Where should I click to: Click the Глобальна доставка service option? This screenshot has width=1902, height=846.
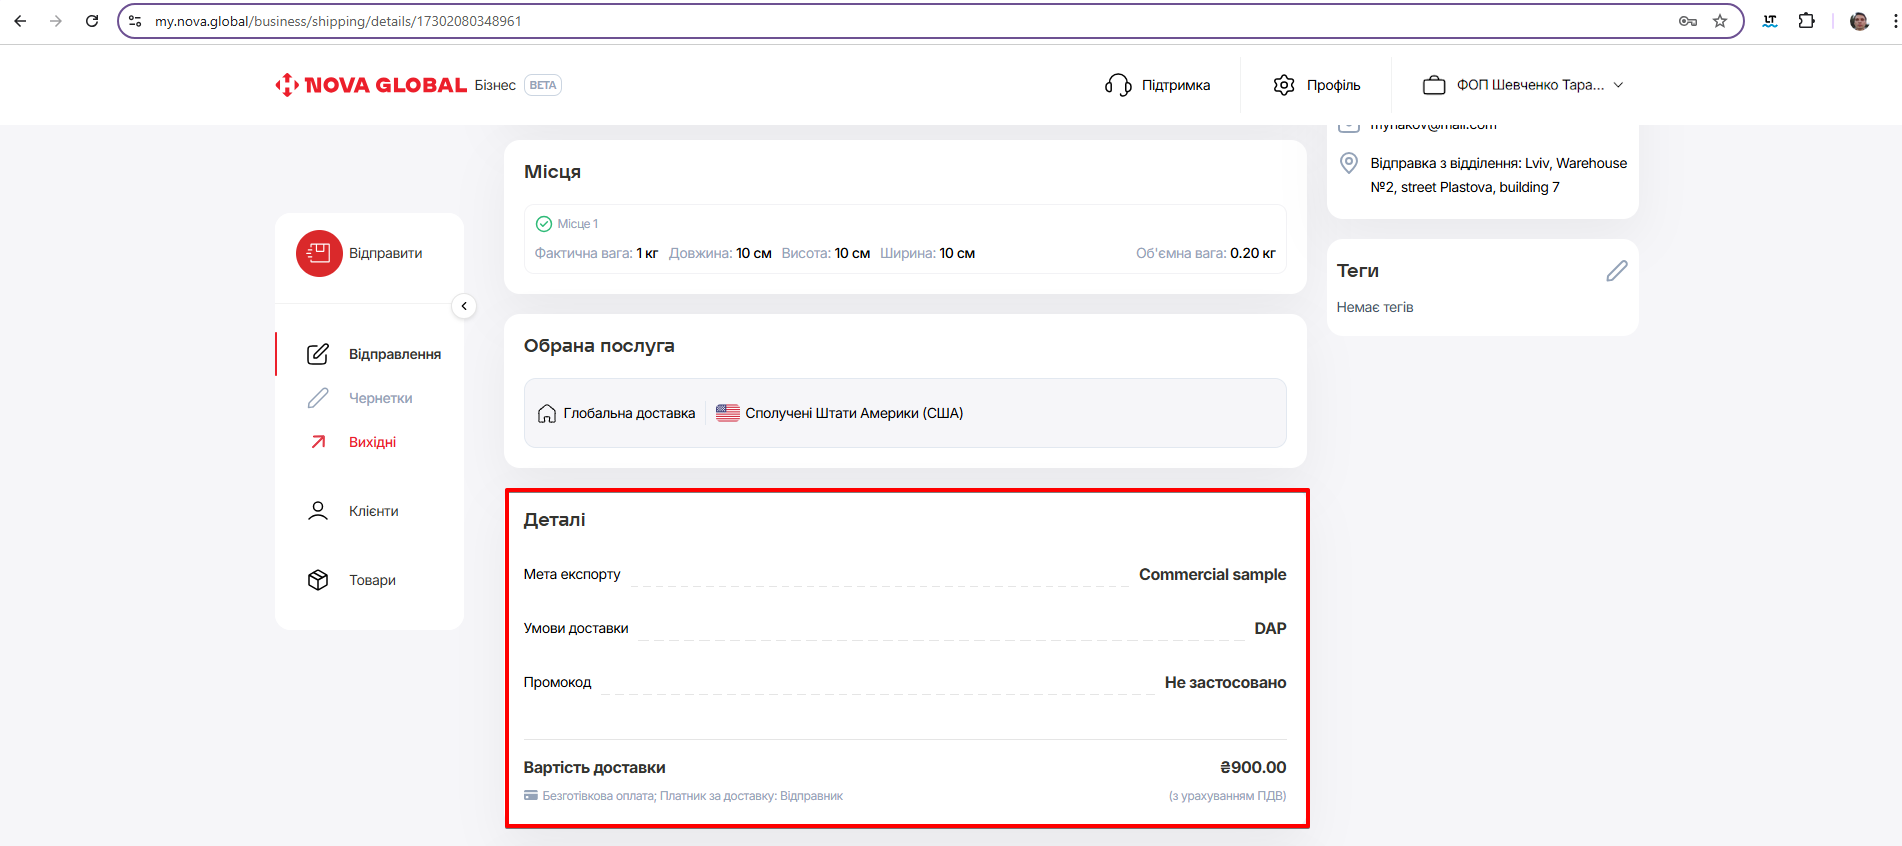[x=617, y=413]
